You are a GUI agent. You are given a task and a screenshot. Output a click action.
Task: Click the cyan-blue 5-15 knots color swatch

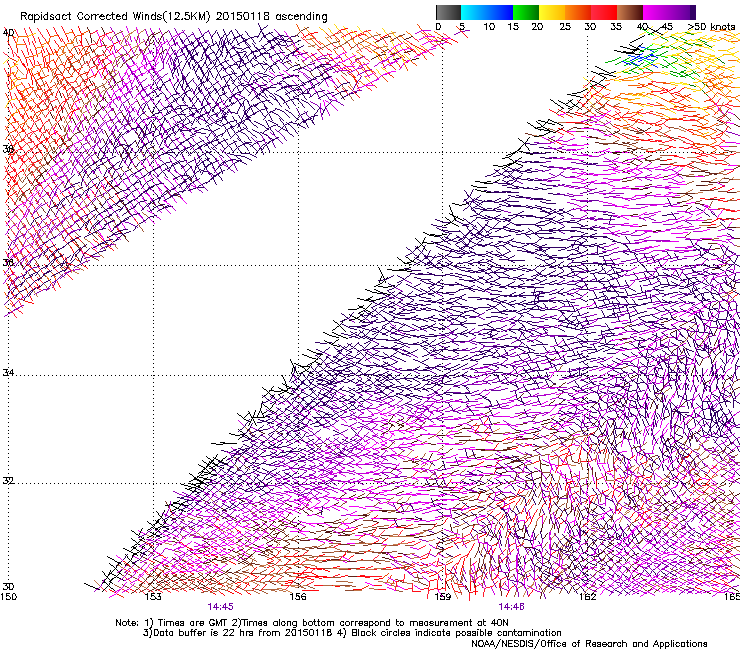pyautogui.click(x=487, y=12)
